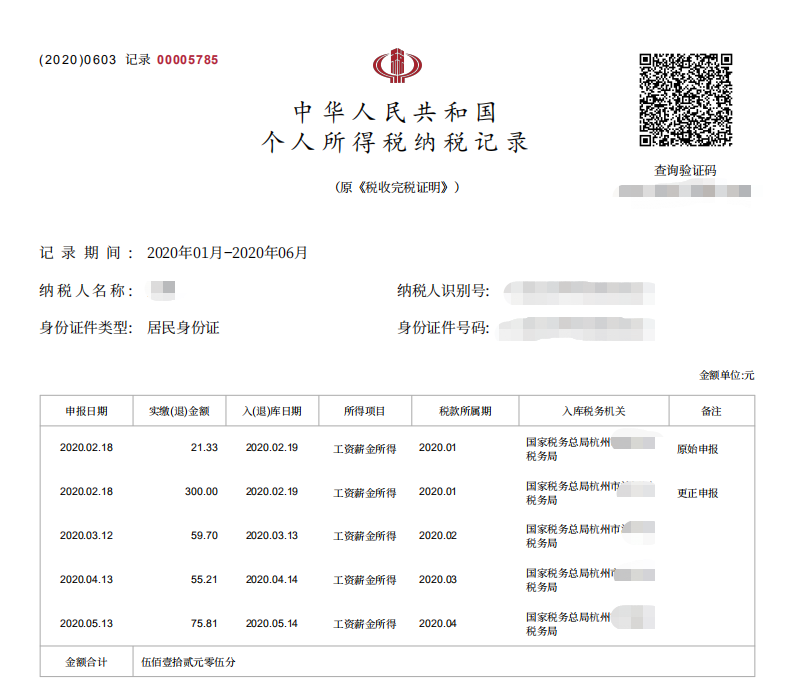Click the 税款所属期 column header
809x689 pixels.
pyautogui.click(x=465, y=411)
